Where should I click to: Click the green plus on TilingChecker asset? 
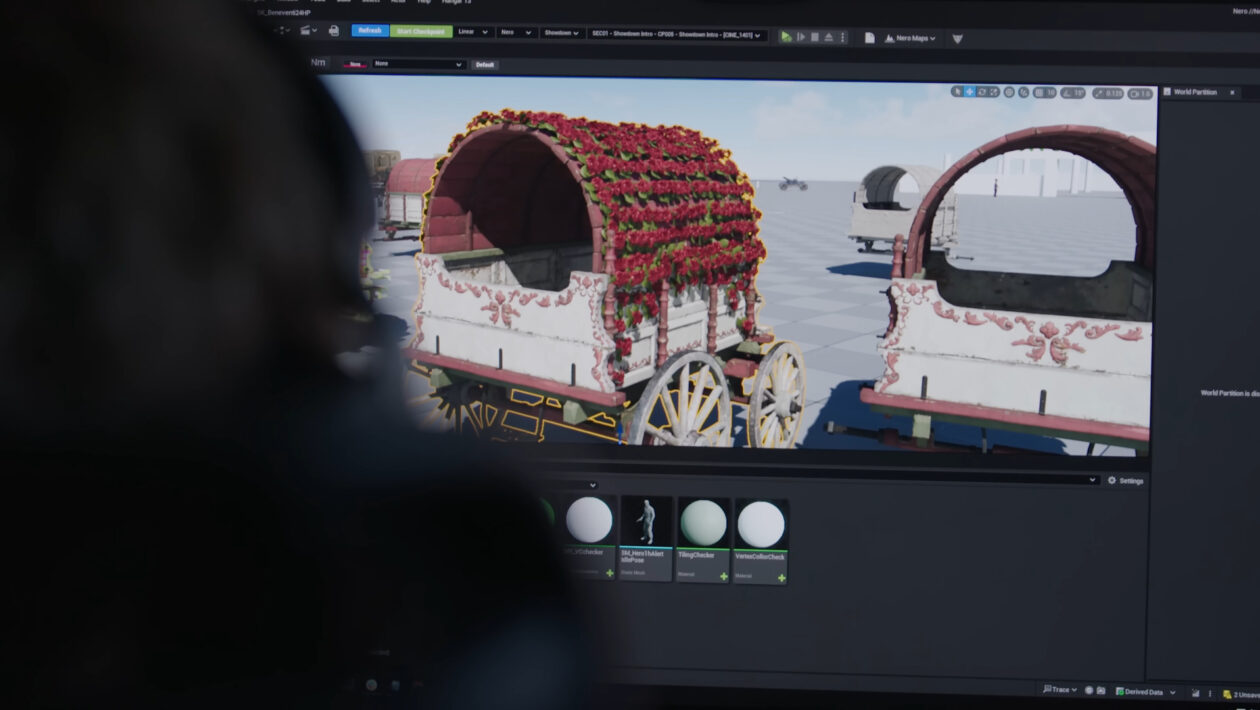tap(723, 576)
